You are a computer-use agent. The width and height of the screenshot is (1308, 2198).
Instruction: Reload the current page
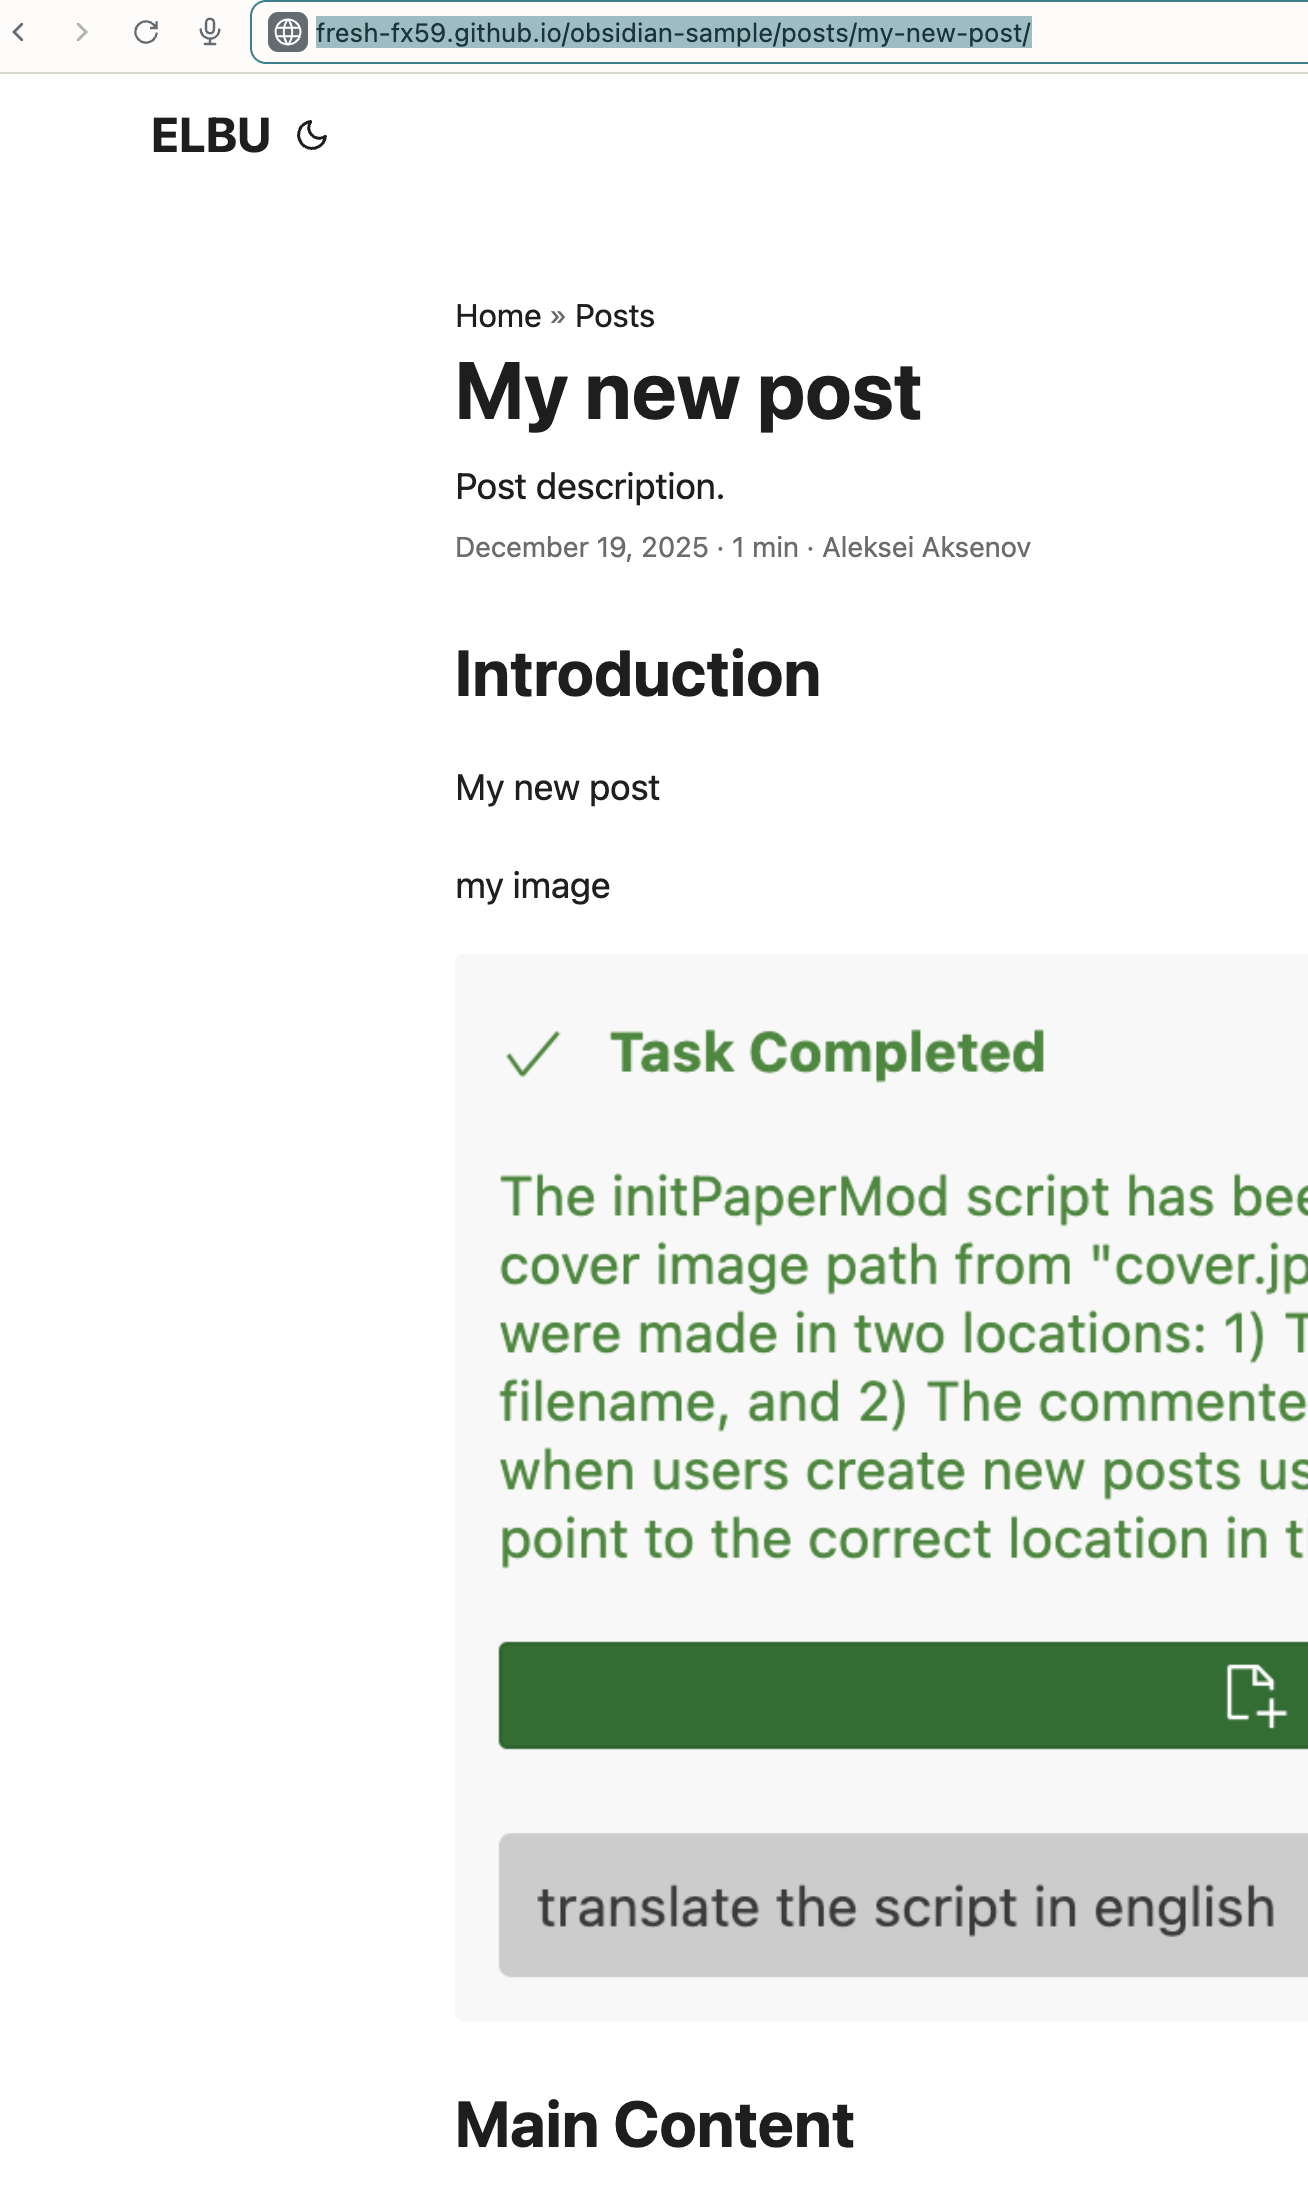click(x=146, y=33)
